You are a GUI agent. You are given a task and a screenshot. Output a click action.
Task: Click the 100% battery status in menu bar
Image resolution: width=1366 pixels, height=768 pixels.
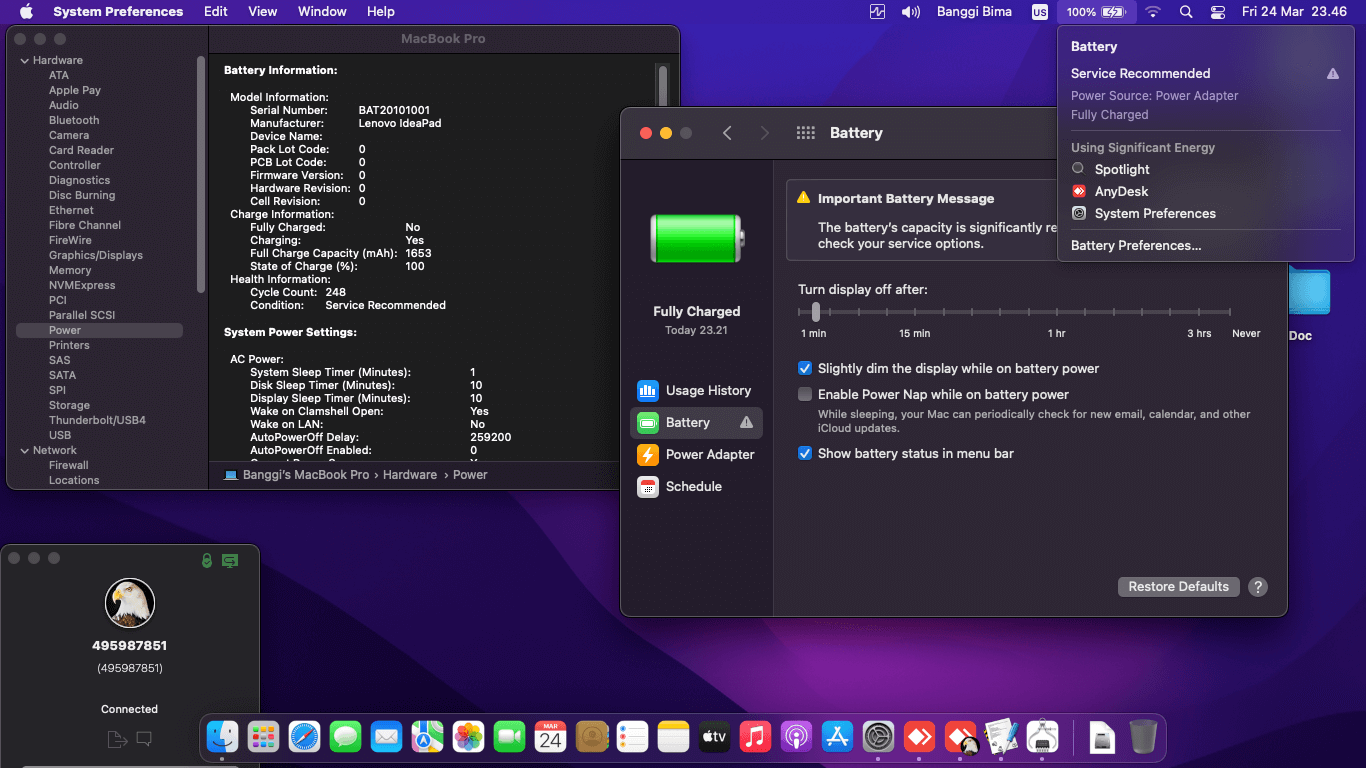(x=1097, y=12)
